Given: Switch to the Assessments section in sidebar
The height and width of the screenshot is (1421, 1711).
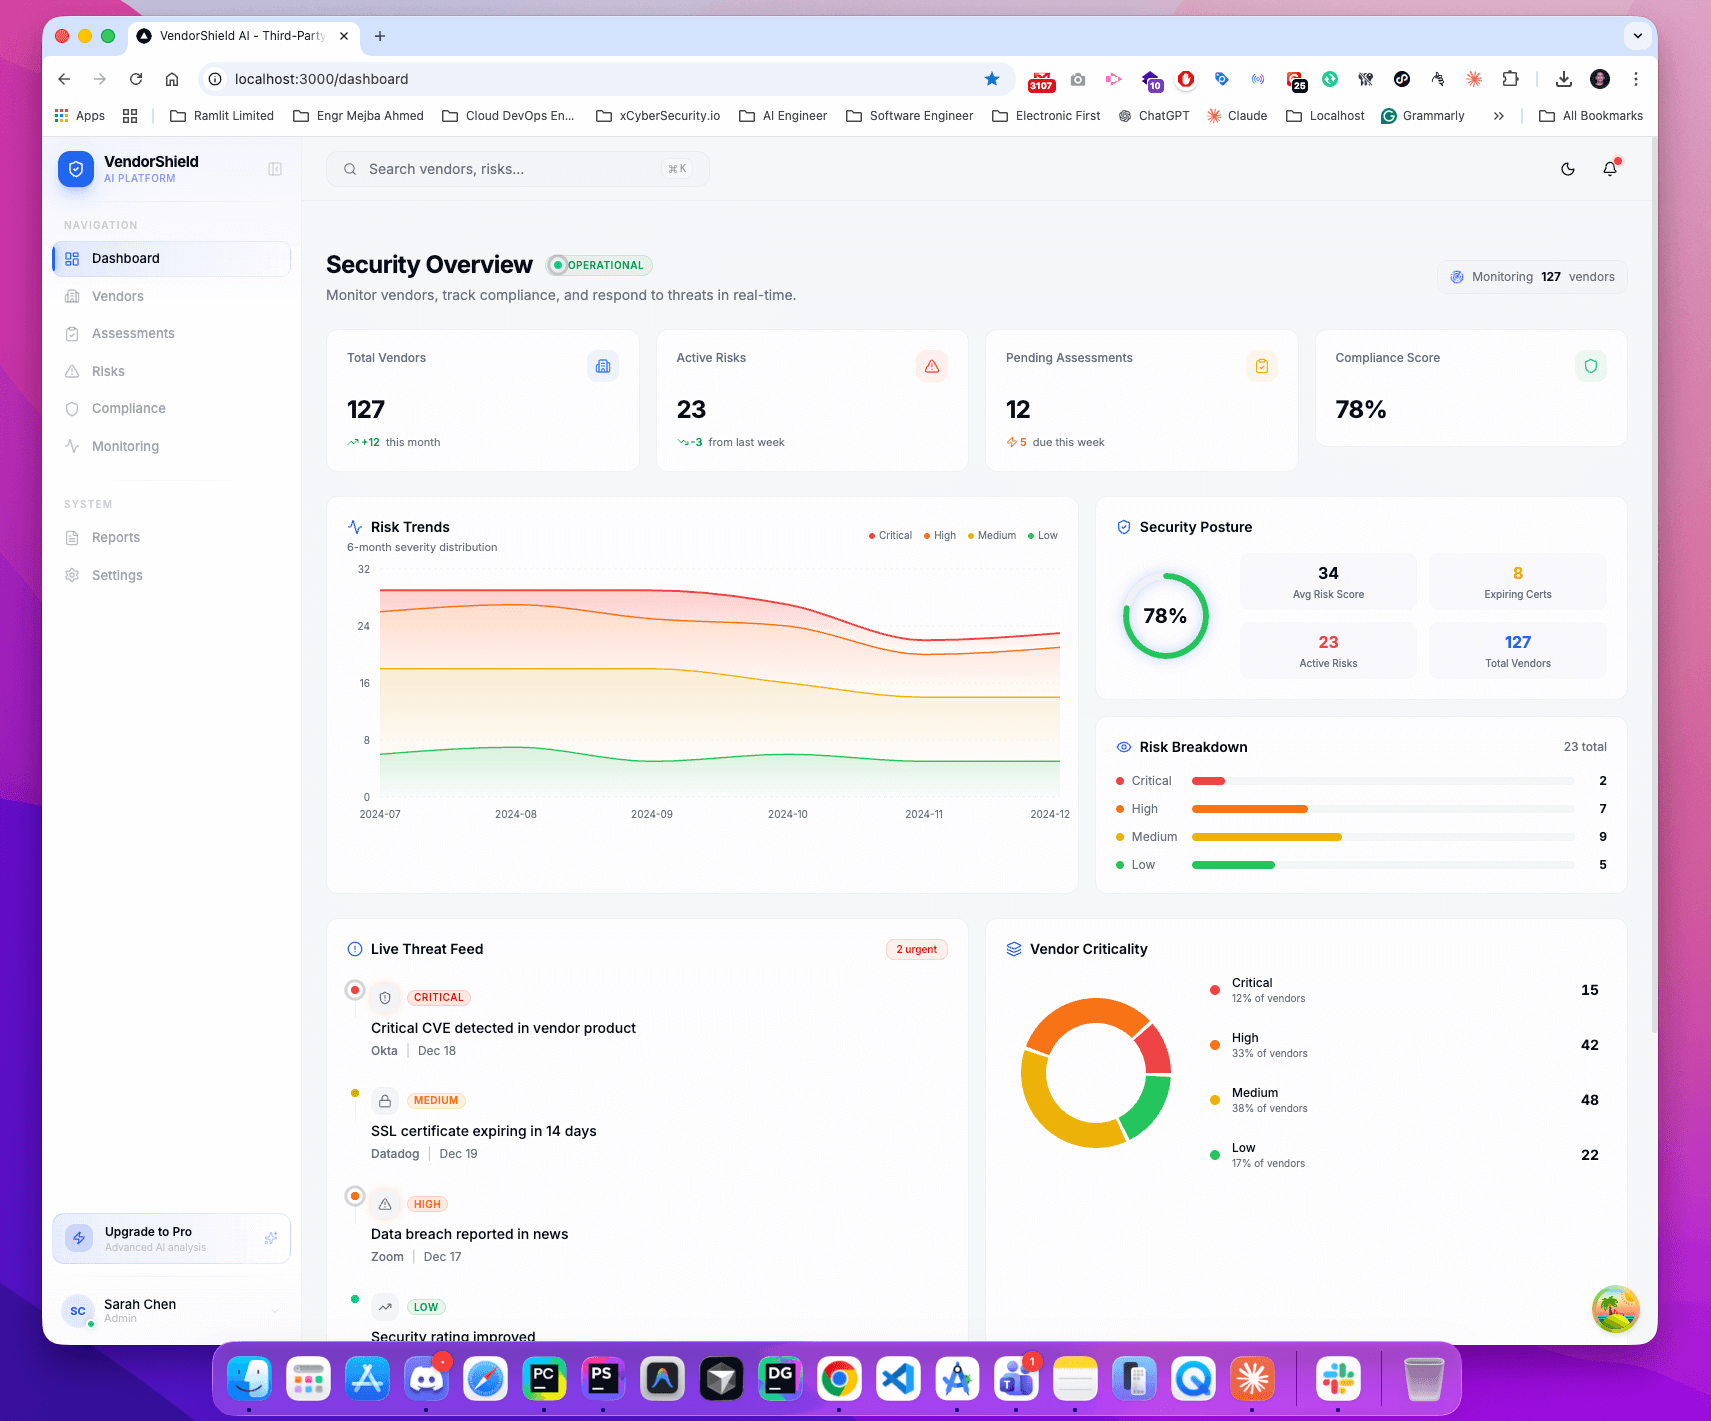Looking at the screenshot, I should tap(133, 333).
